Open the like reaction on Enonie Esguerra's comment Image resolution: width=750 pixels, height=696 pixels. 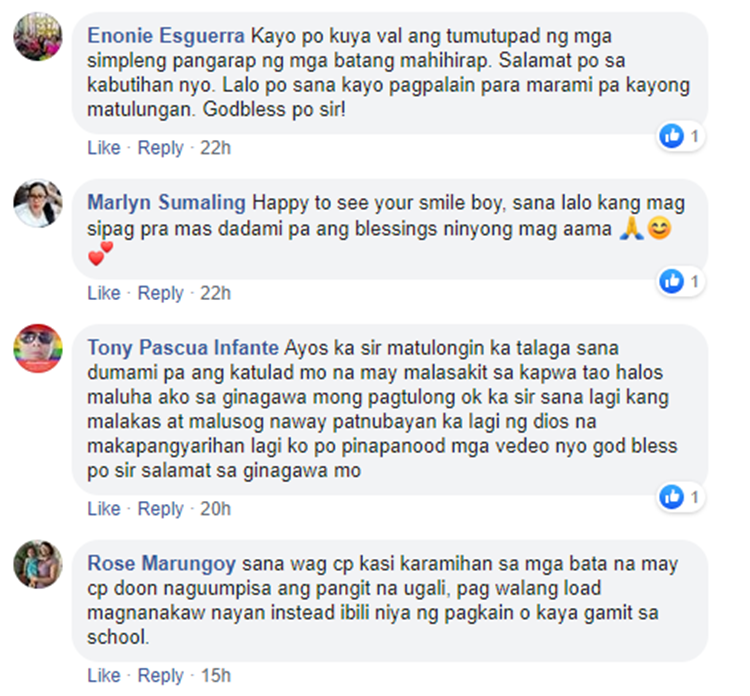click(x=680, y=137)
